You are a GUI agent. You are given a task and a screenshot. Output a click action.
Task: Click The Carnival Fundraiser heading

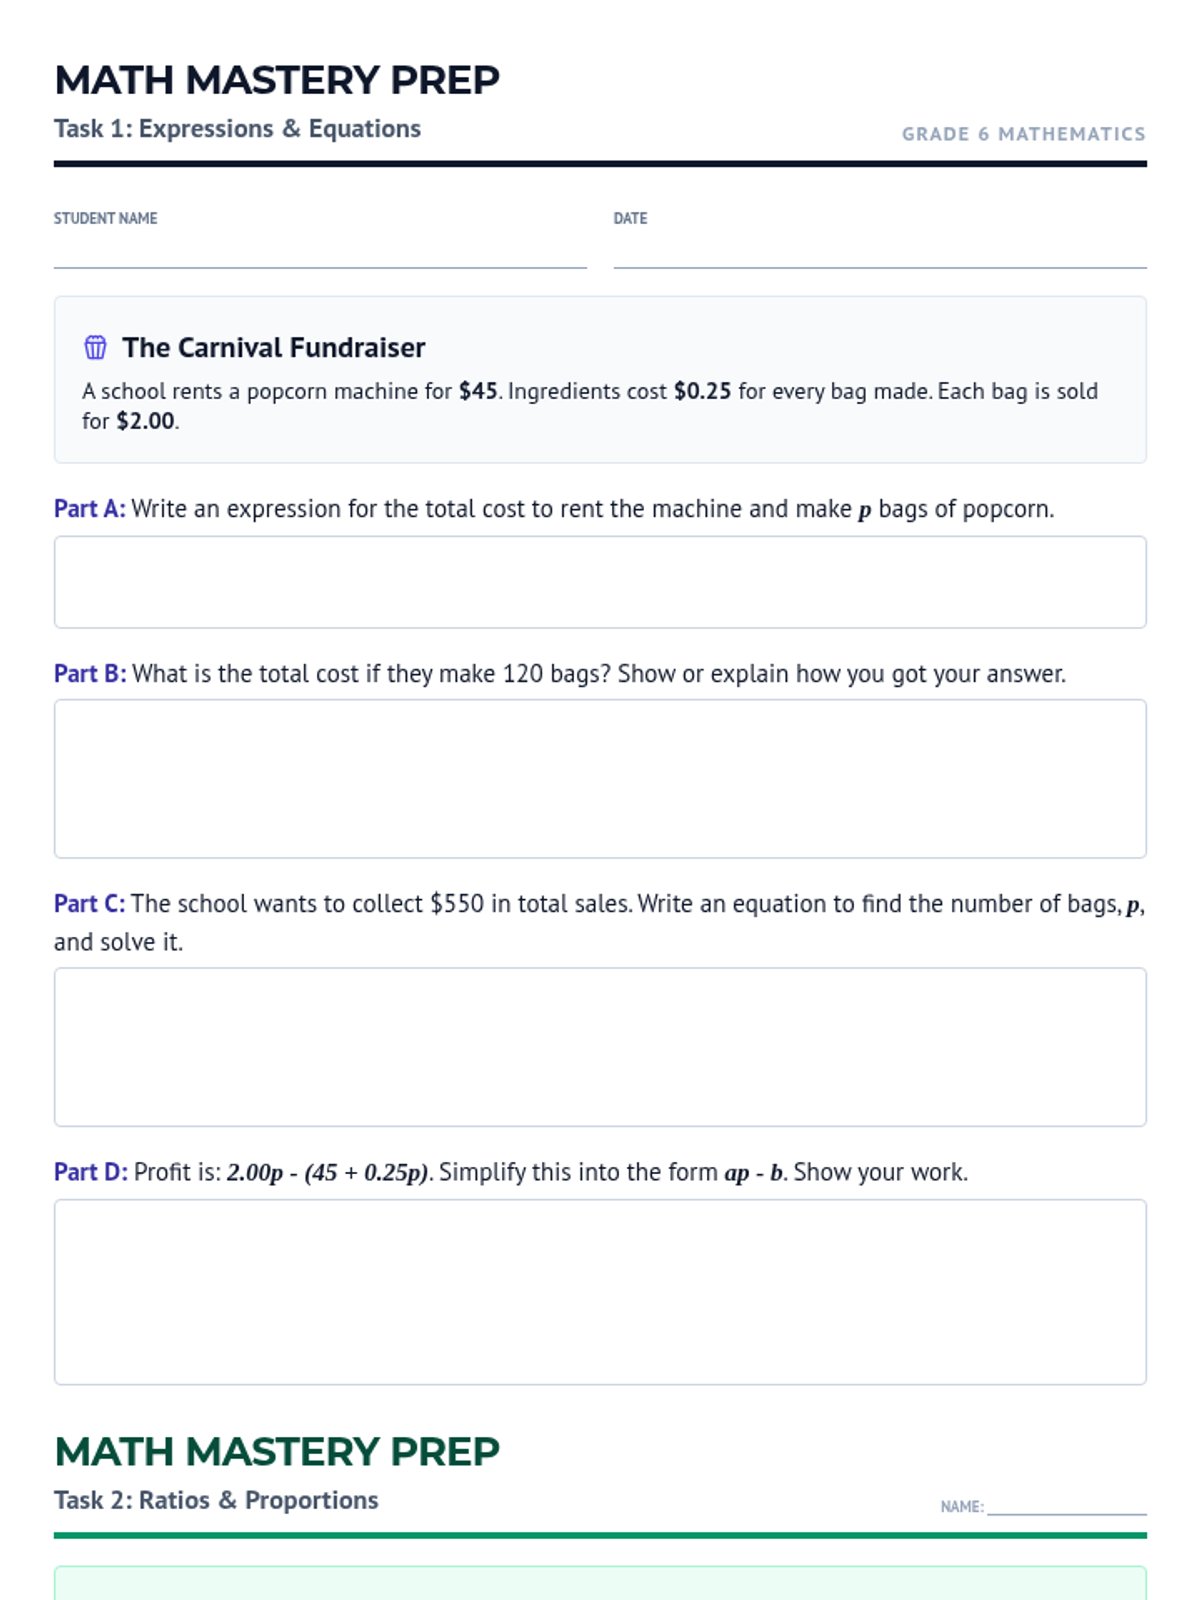coord(274,348)
